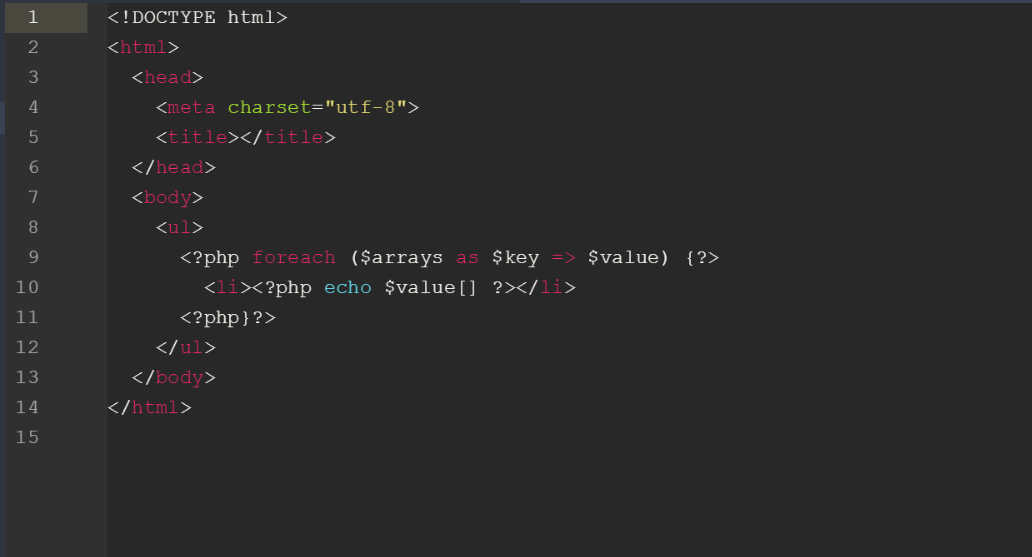
Task: Place cursor on the echo keyword
Action: coord(348,287)
